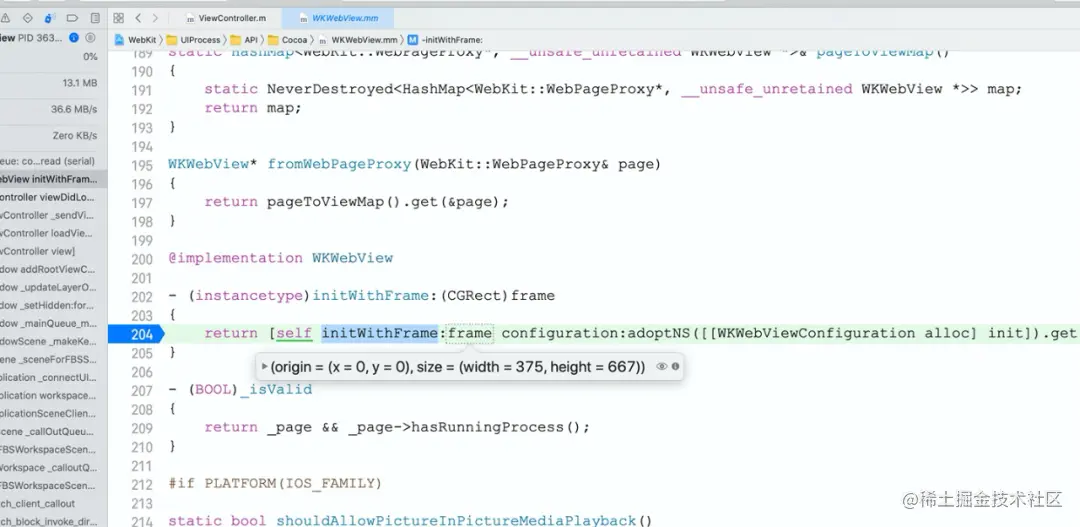Select the 'ebView initWithFram...' stack frame
Image resolution: width=1080 pixels, height=527 pixels.
(53, 179)
